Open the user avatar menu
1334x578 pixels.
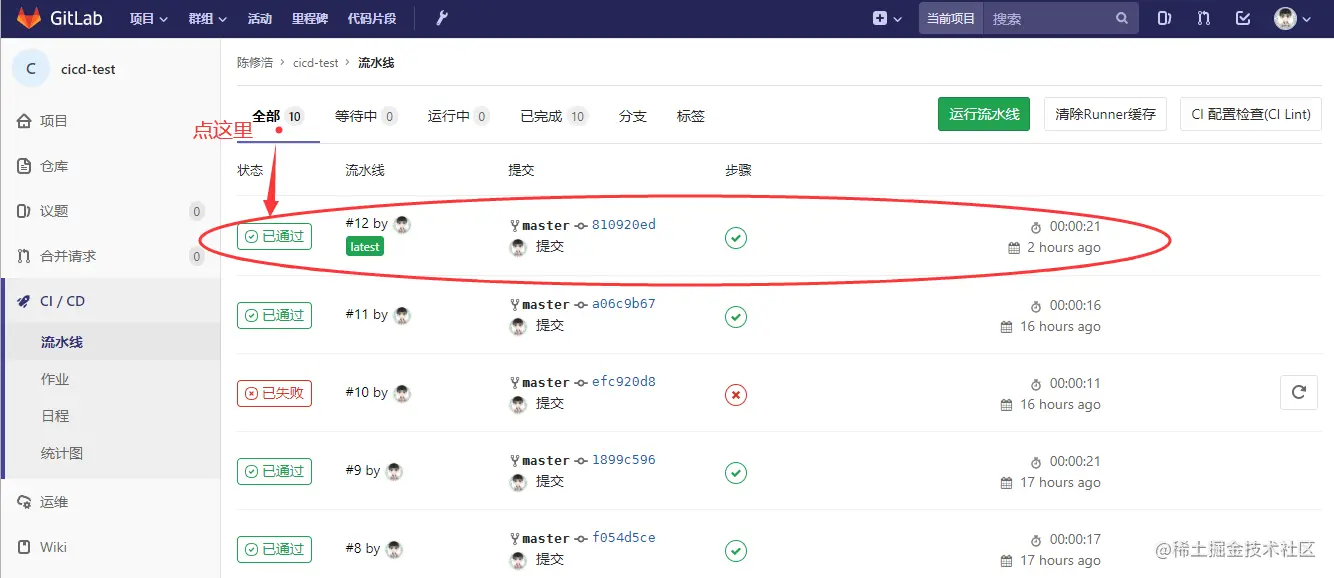pyautogui.click(x=1292, y=18)
